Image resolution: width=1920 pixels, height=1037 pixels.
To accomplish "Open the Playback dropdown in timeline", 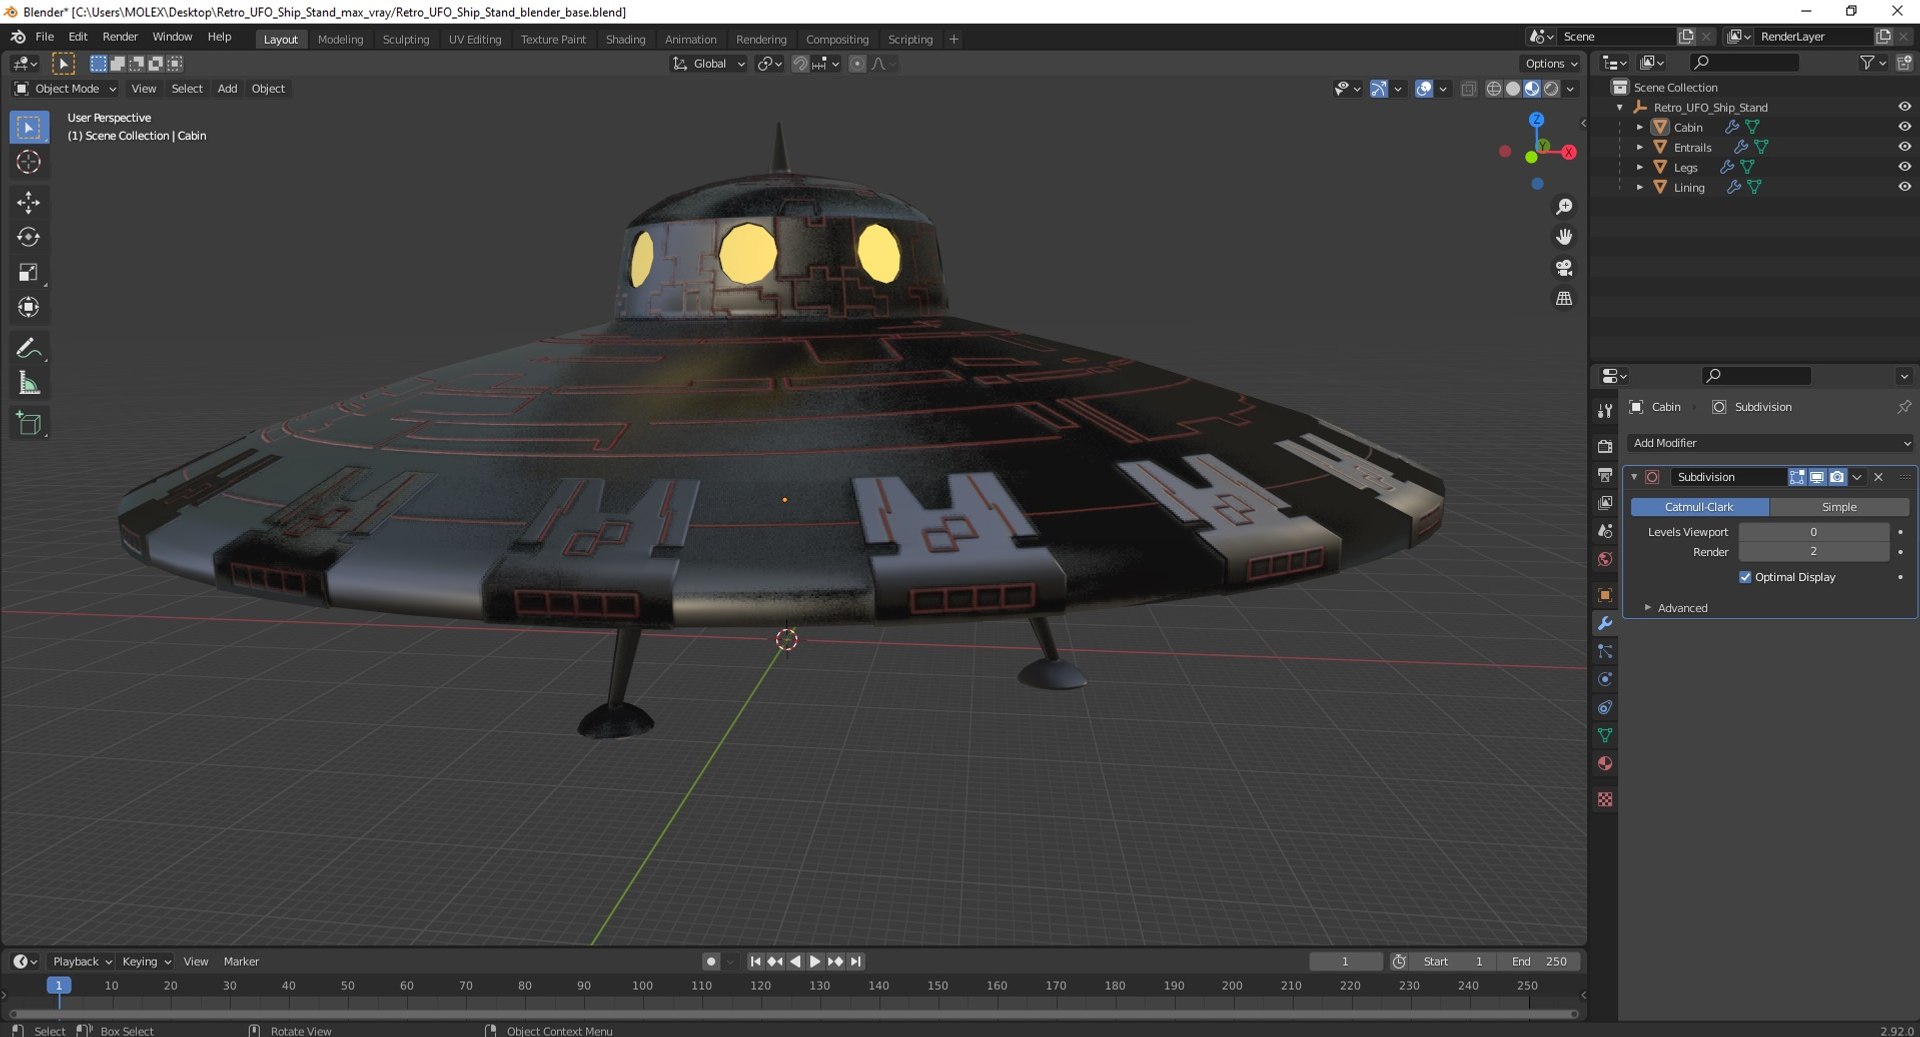I will 81,962.
